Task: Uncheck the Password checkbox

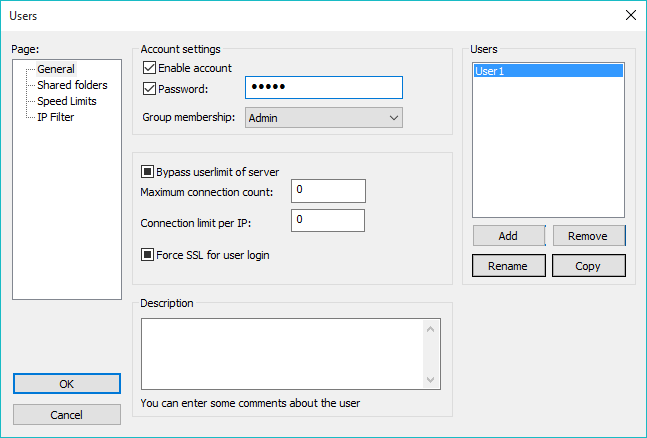Action: [150, 89]
